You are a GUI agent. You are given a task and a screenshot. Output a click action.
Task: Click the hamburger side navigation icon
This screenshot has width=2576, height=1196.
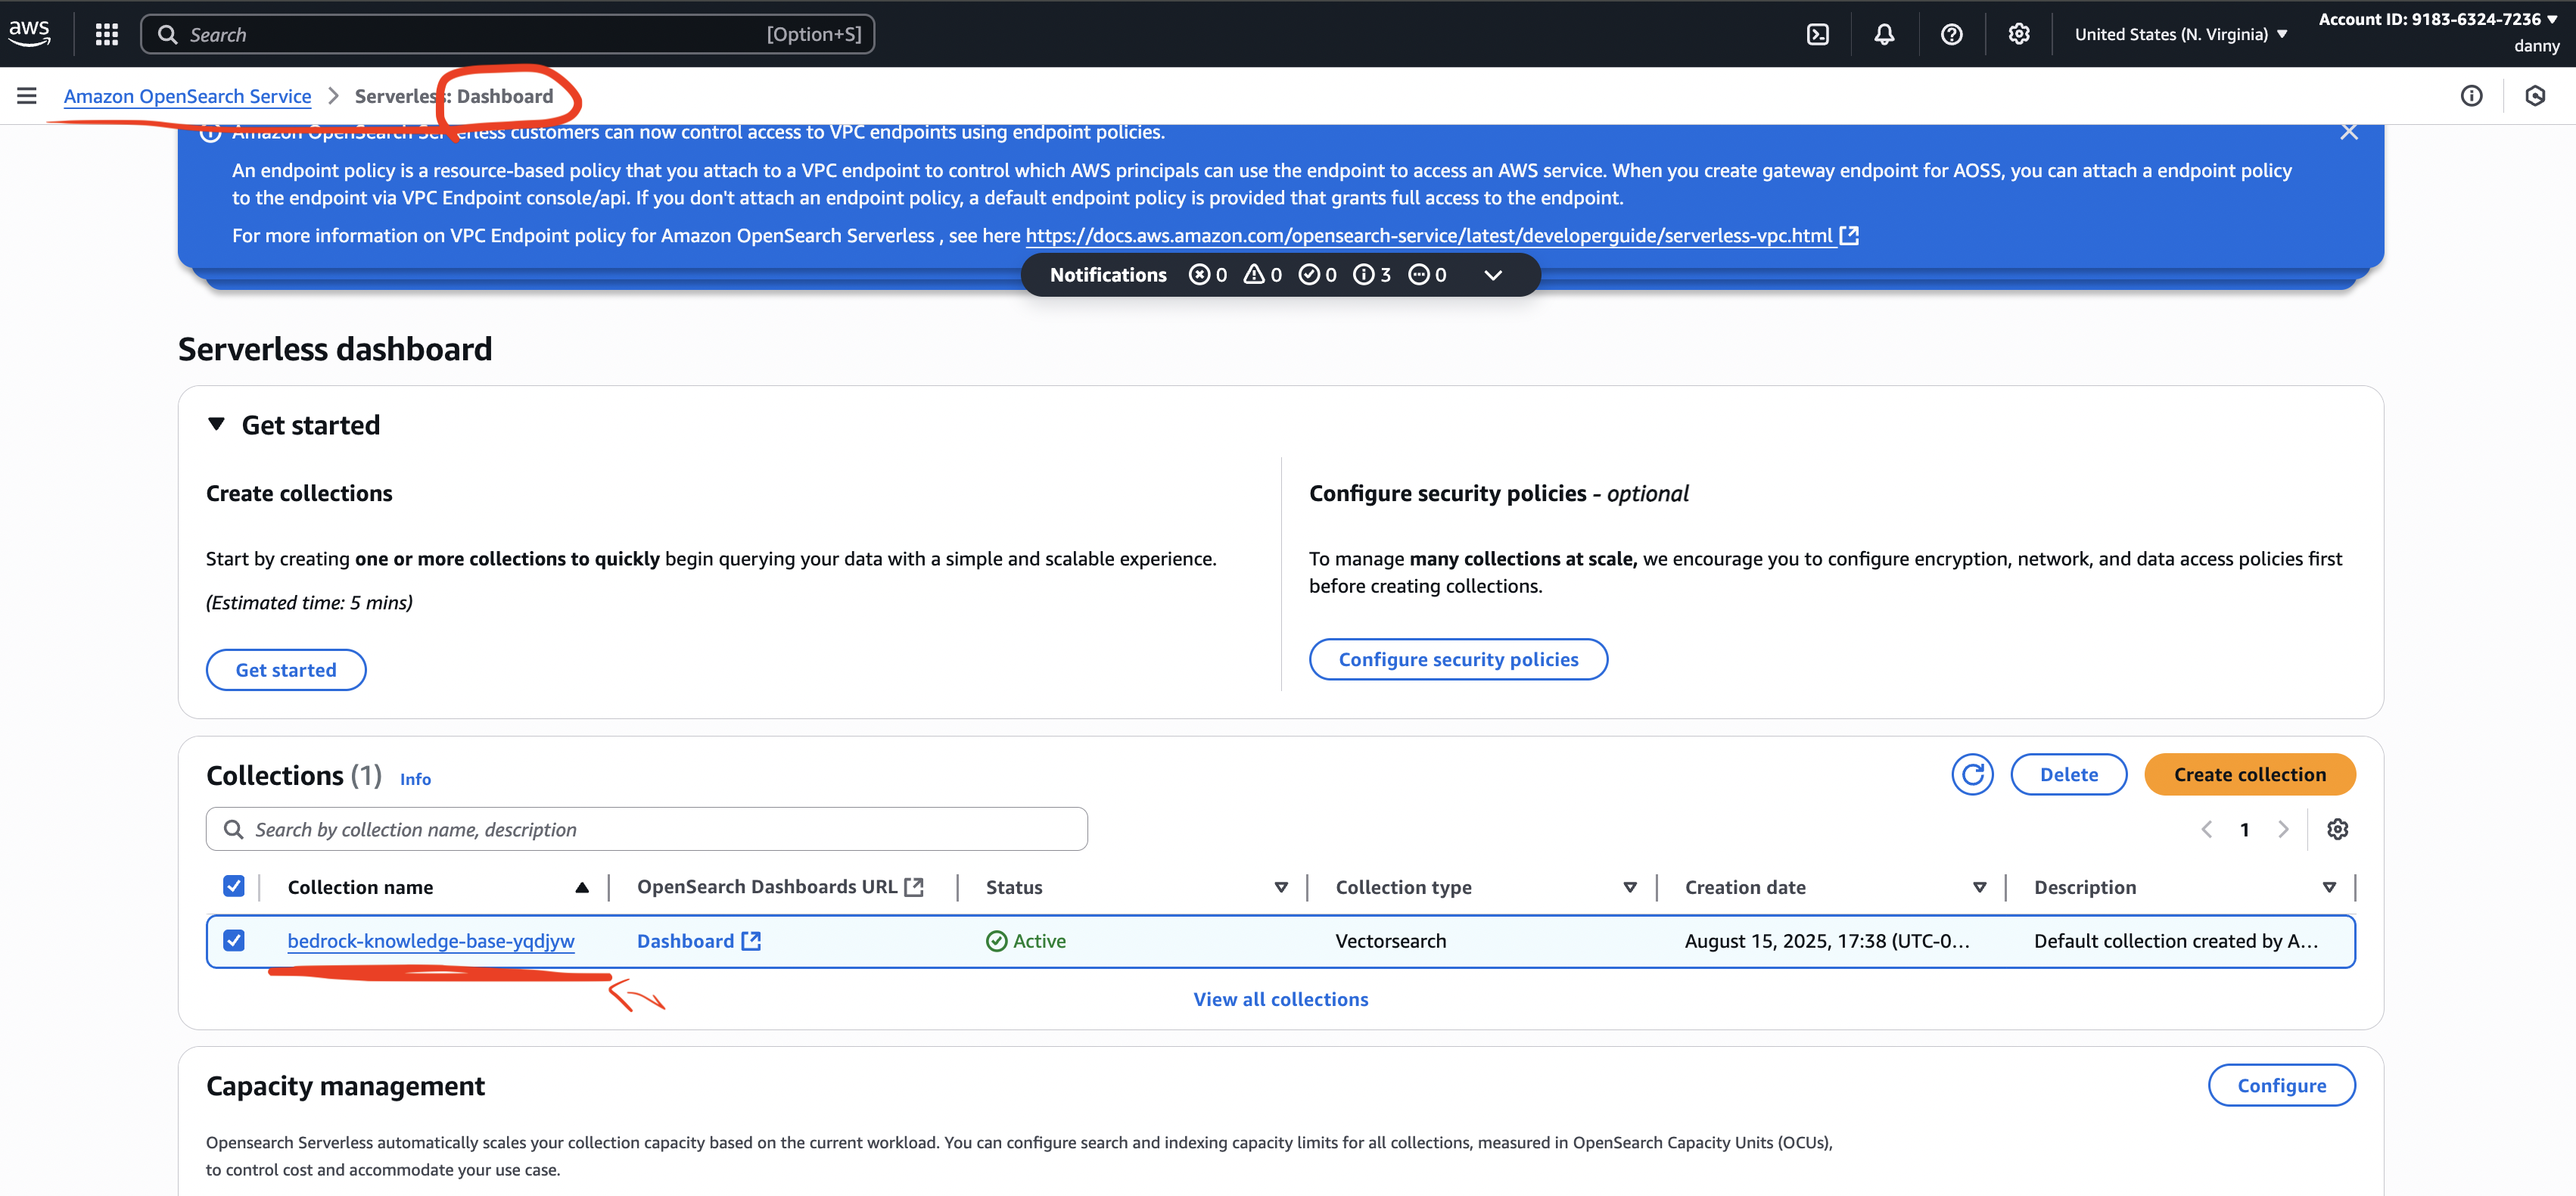point(27,96)
